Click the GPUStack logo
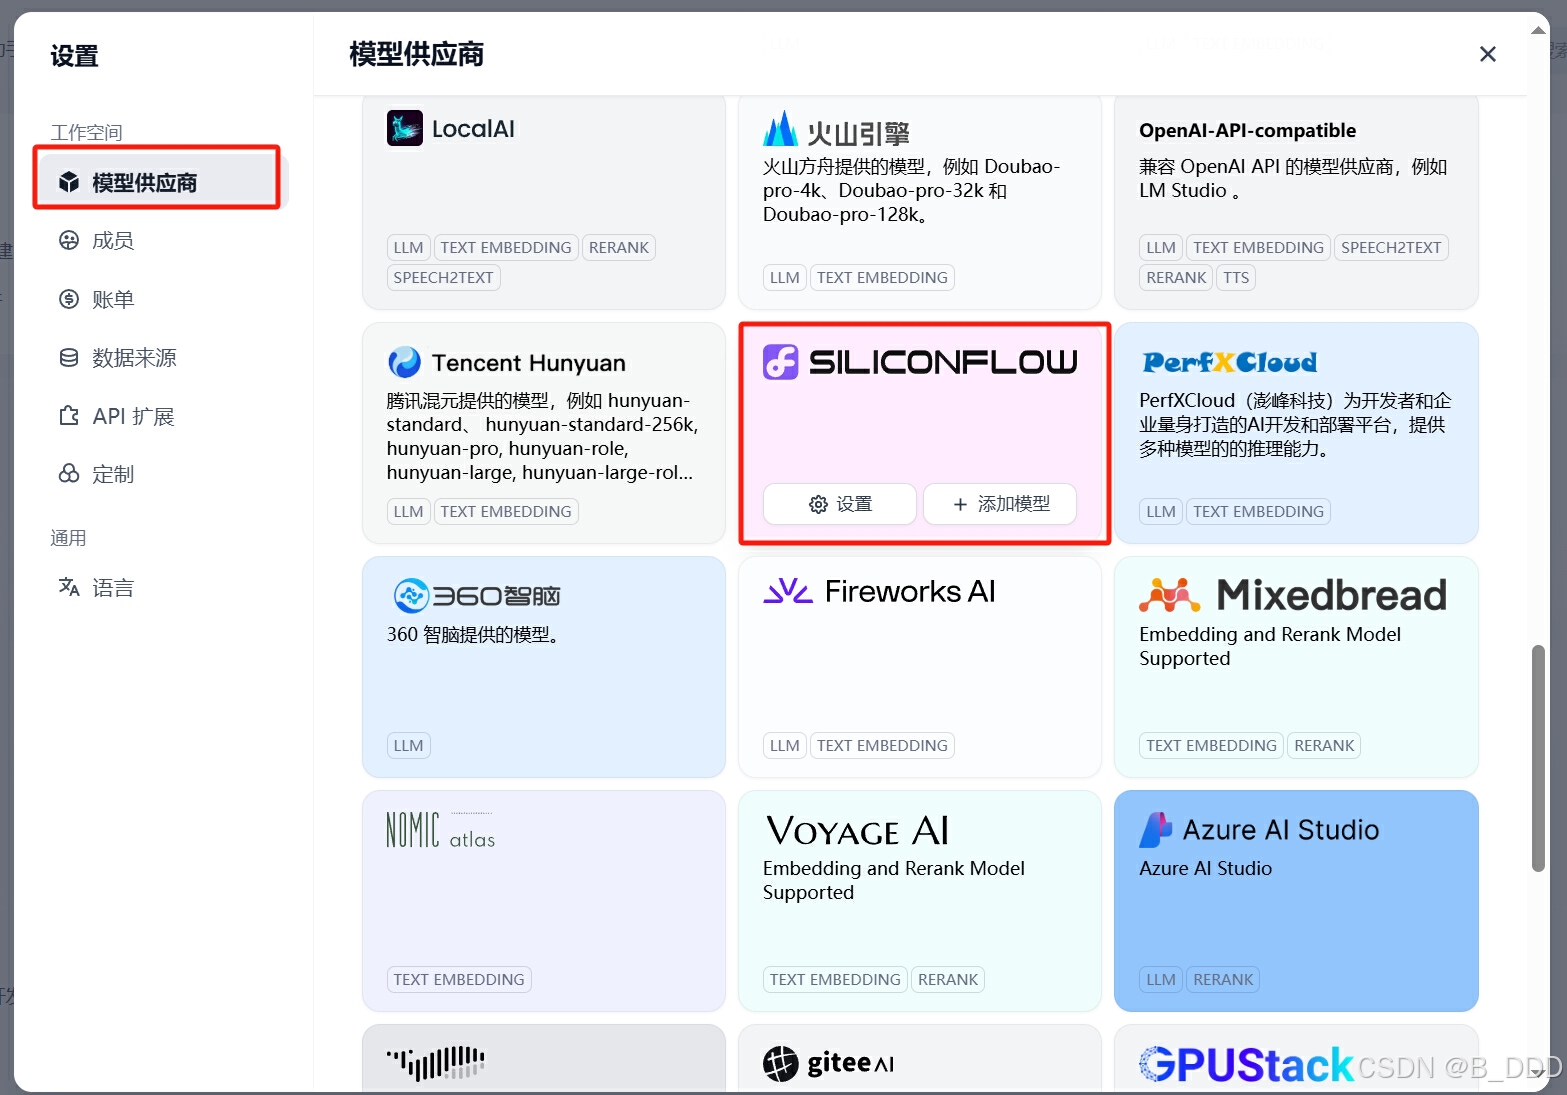The height and width of the screenshot is (1095, 1567). coord(1246,1065)
